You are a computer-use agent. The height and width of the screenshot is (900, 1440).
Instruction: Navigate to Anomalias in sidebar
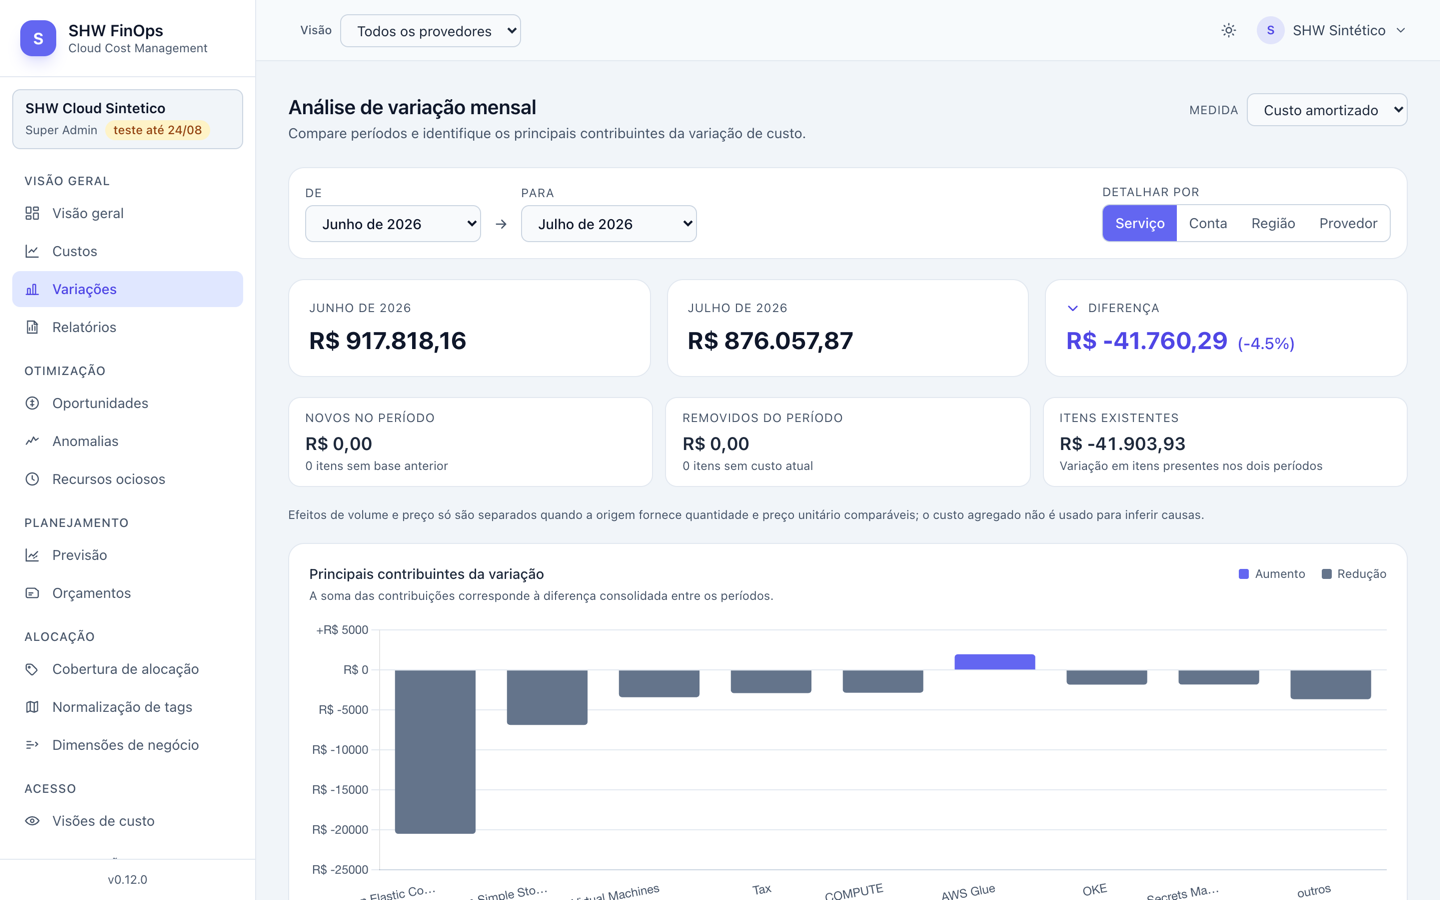pyautogui.click(x=128, y=441)
